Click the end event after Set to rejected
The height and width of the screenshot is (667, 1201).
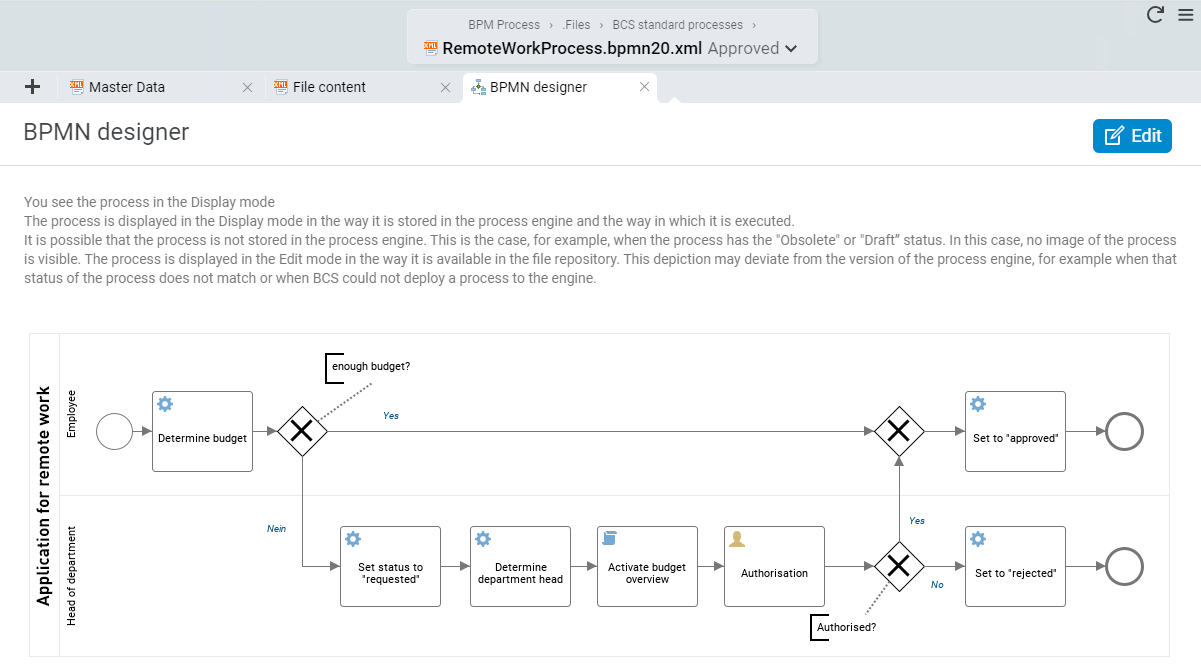point(1125,567)
